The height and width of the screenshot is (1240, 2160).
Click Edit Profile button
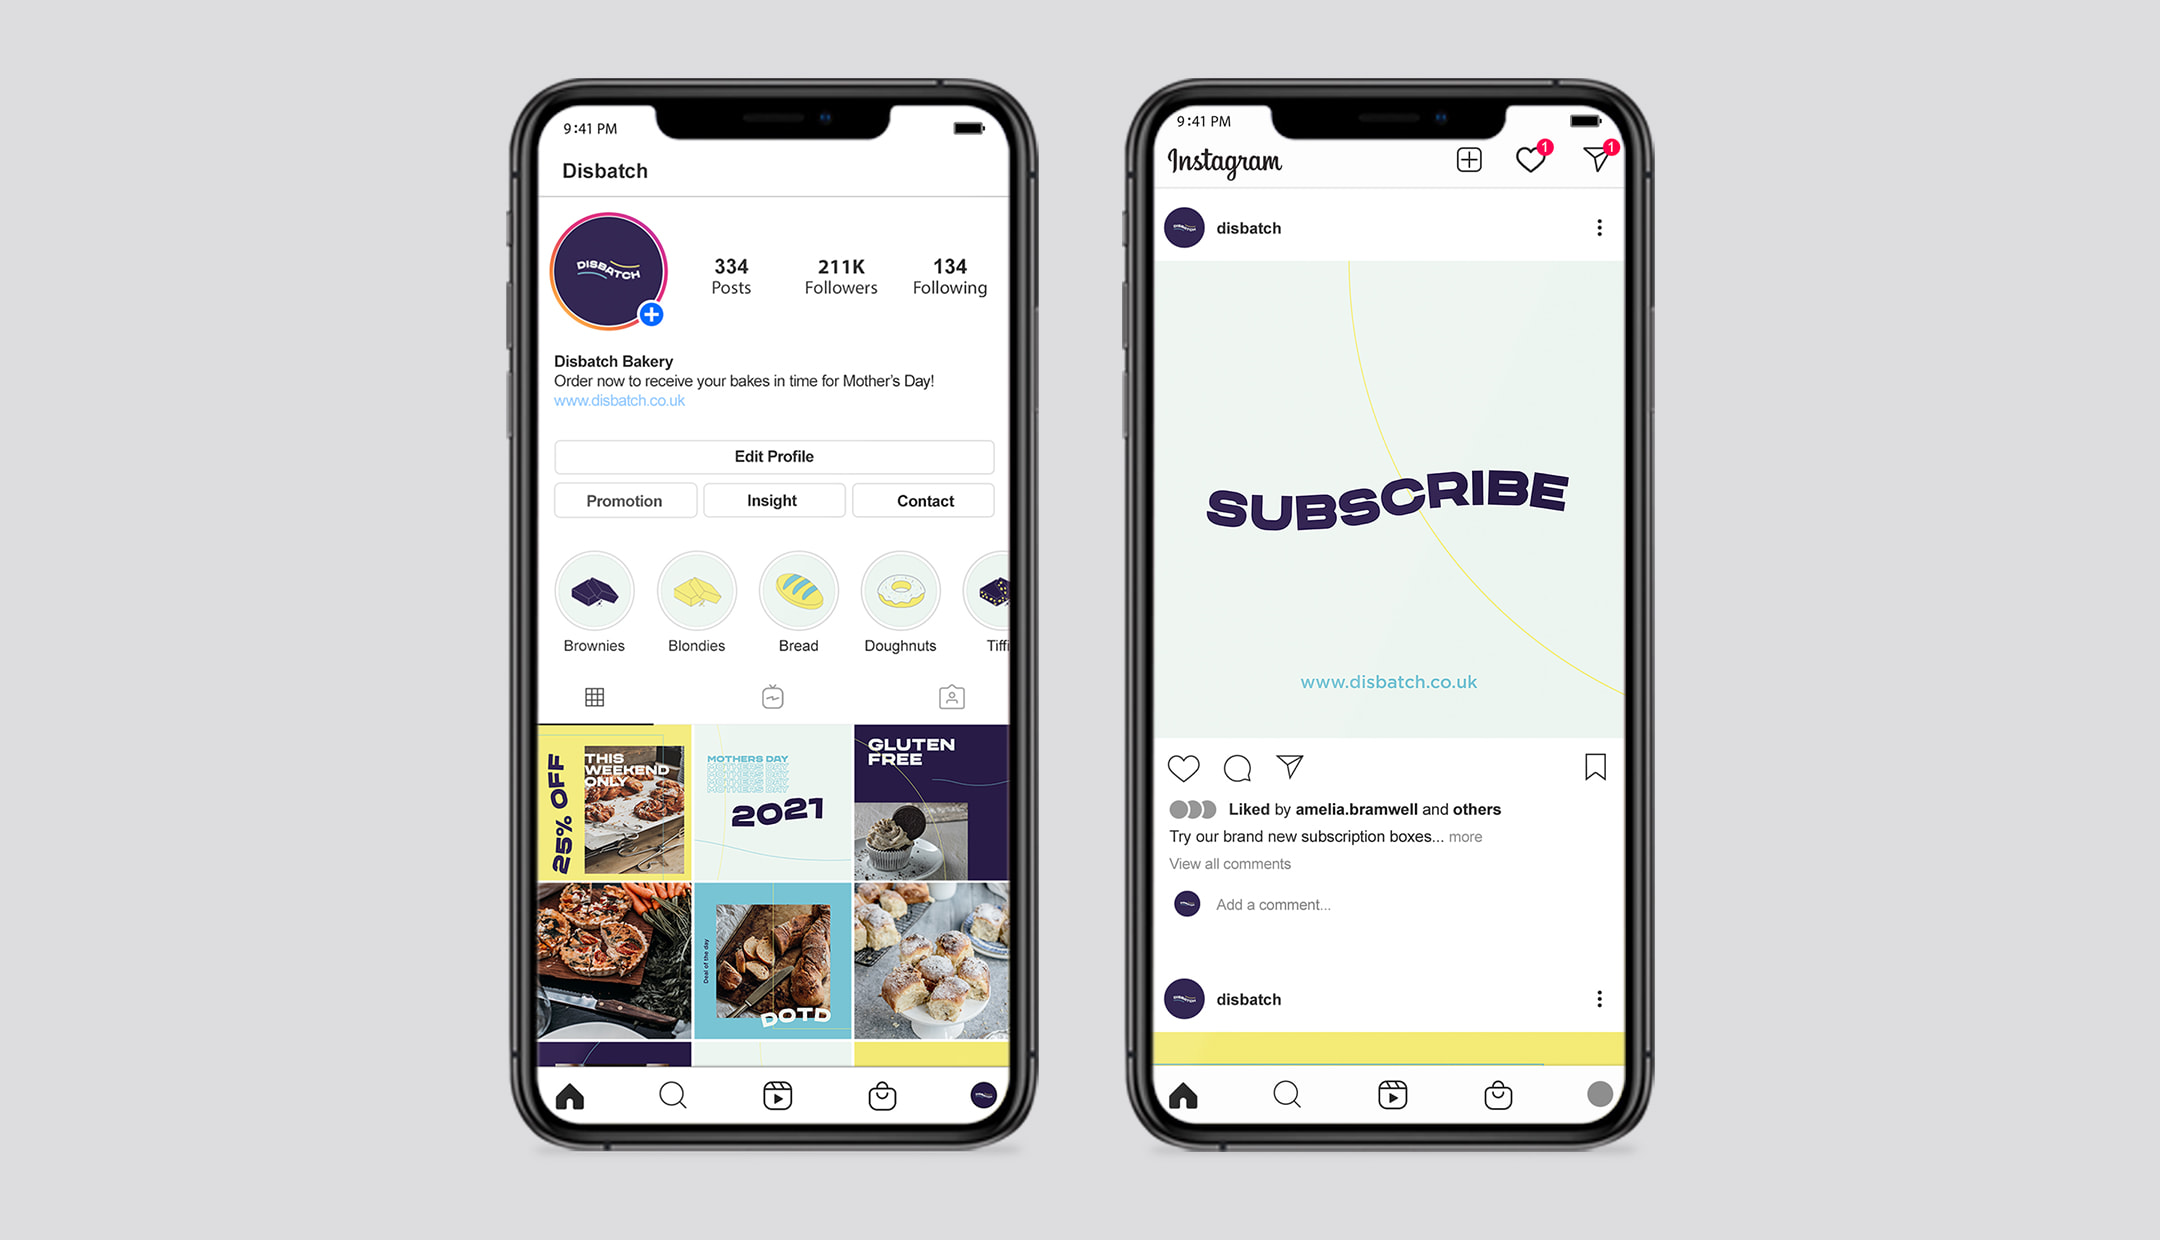click(x=776, y=457)
